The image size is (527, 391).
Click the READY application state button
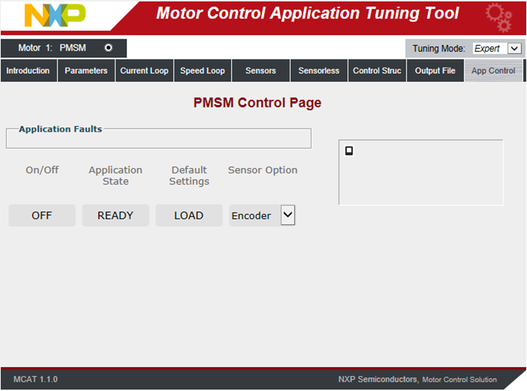[x=115, y=216]
